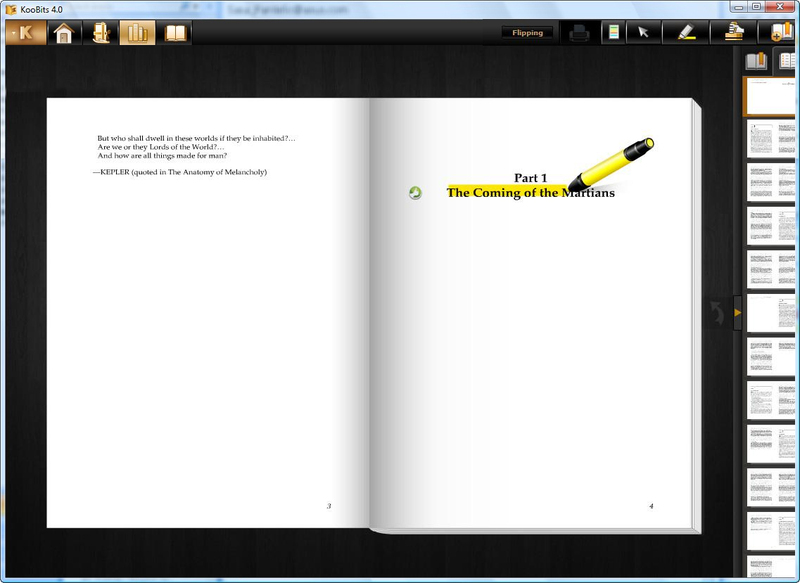Open the ninth page thumbnail

771,444
